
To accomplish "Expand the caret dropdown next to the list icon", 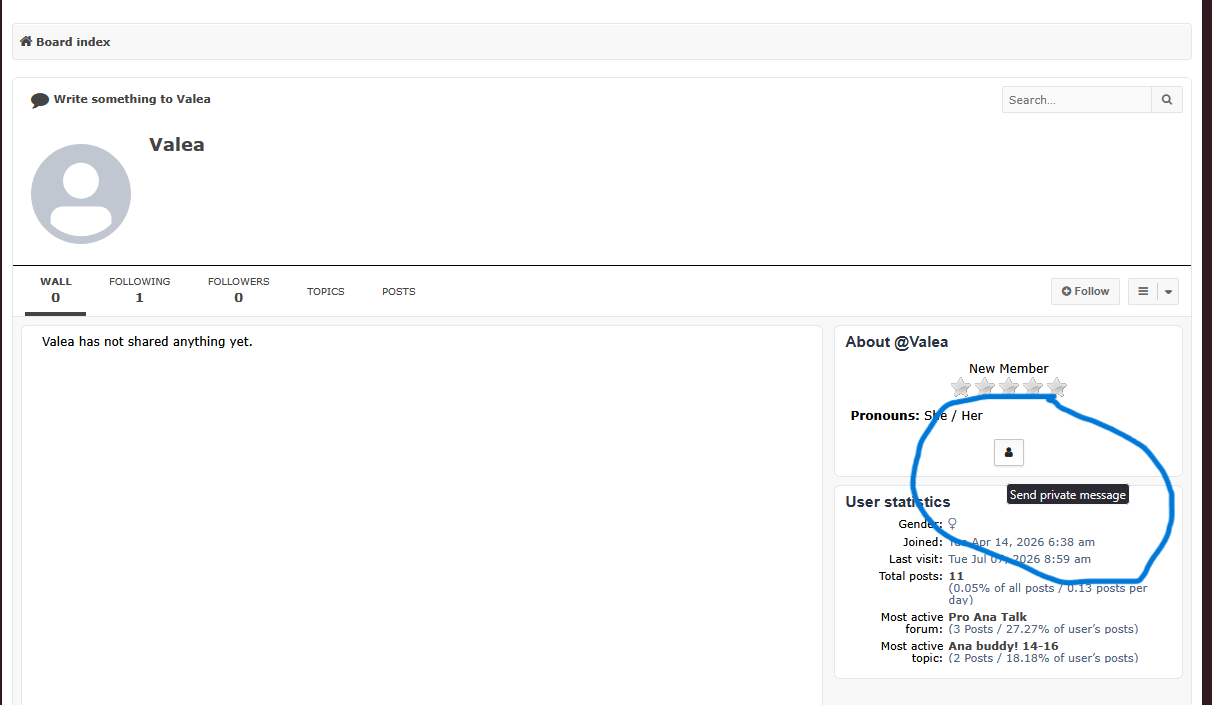I will coord(1169,292).
